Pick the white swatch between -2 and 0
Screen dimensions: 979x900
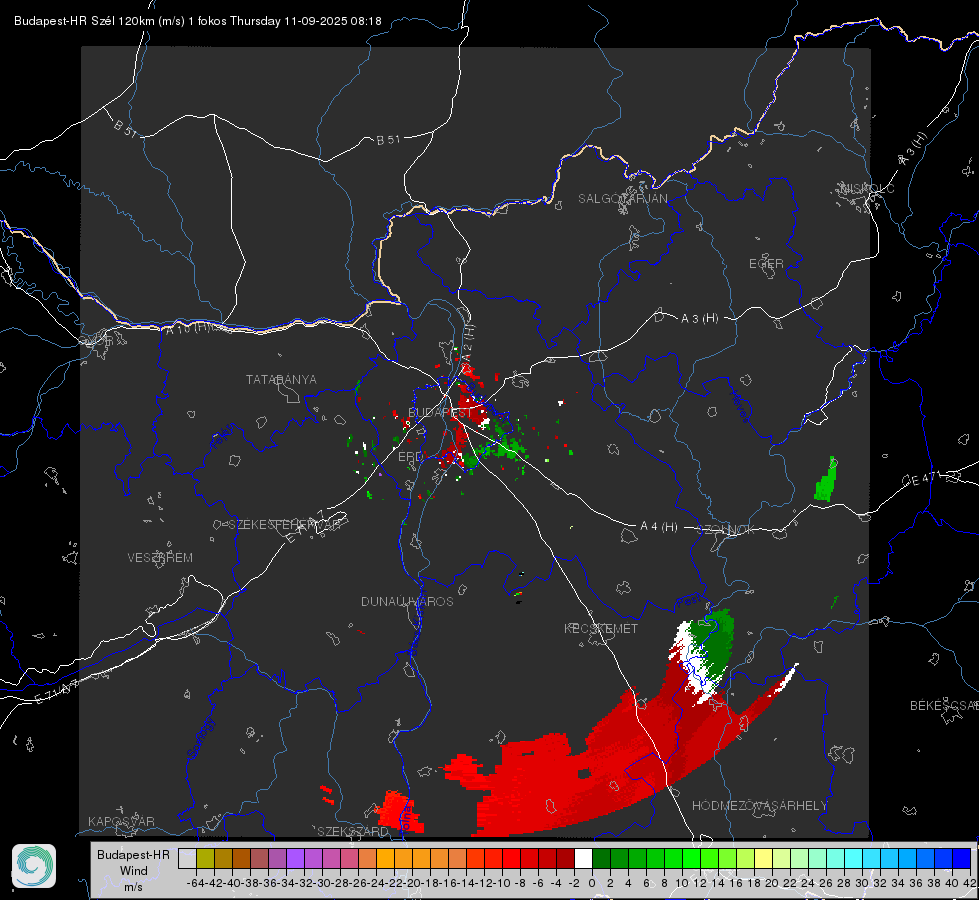pyautogui.click(x=583, y=858)
